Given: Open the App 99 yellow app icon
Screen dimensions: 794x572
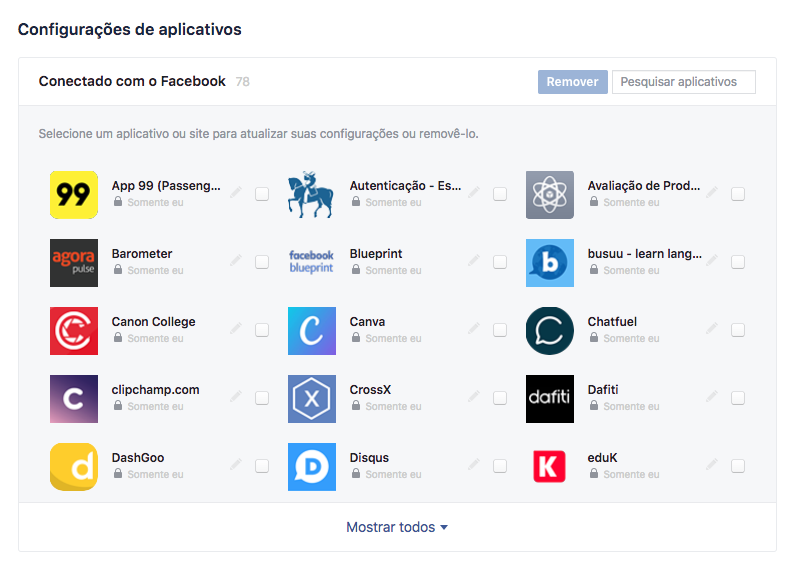Looking at the screenshot, I should point(74,195).
